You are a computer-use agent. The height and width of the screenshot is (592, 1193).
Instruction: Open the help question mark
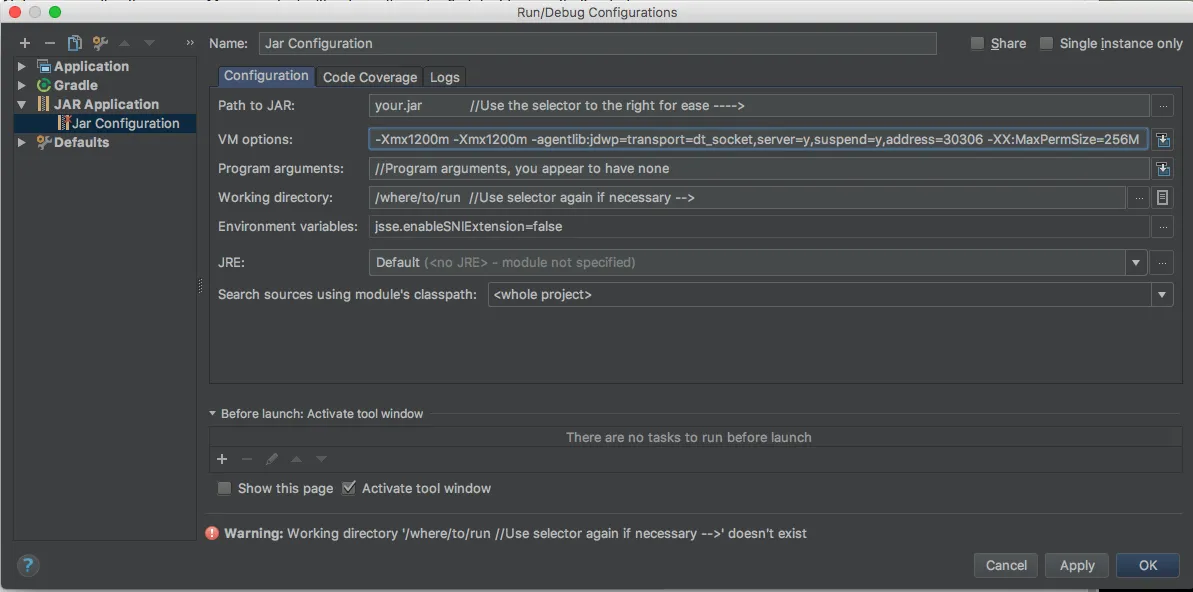[x=28, y=565]
